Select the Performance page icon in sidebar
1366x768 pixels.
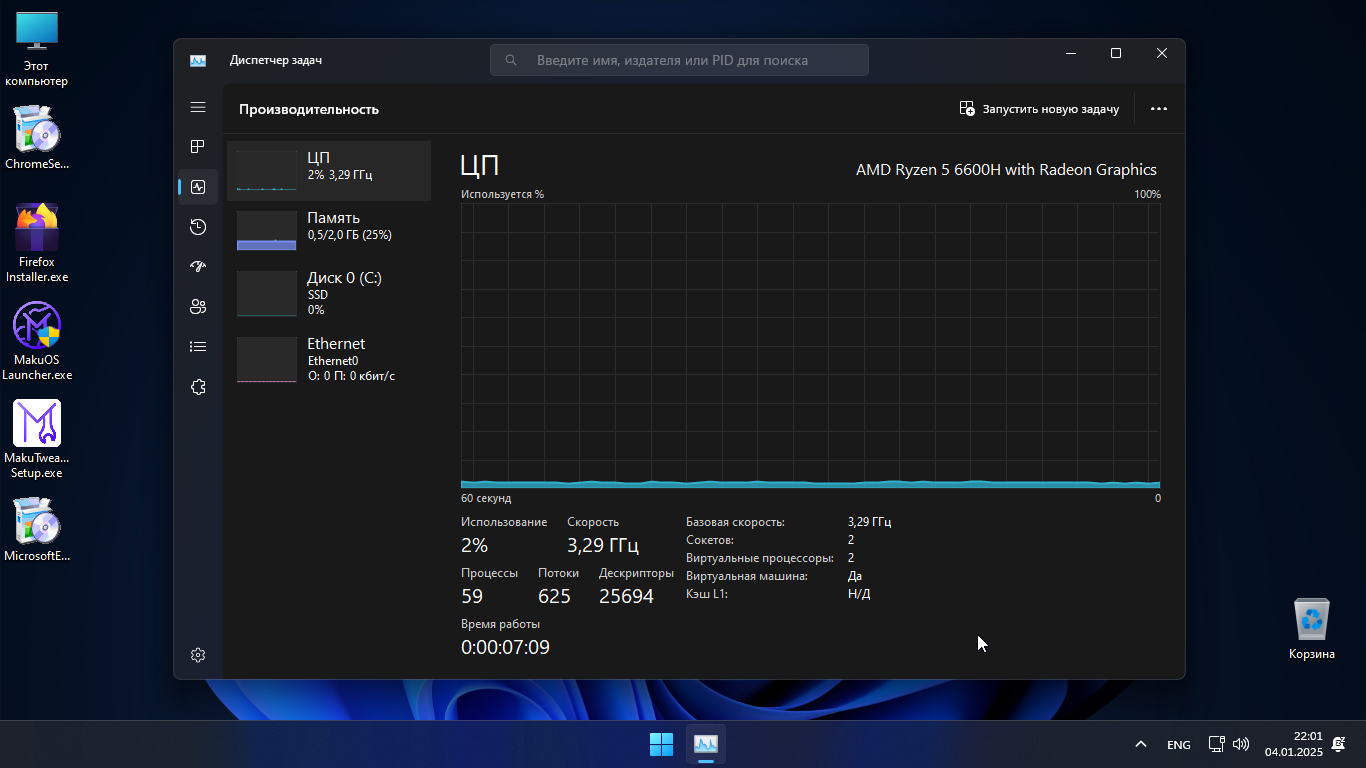pos(198,187)
